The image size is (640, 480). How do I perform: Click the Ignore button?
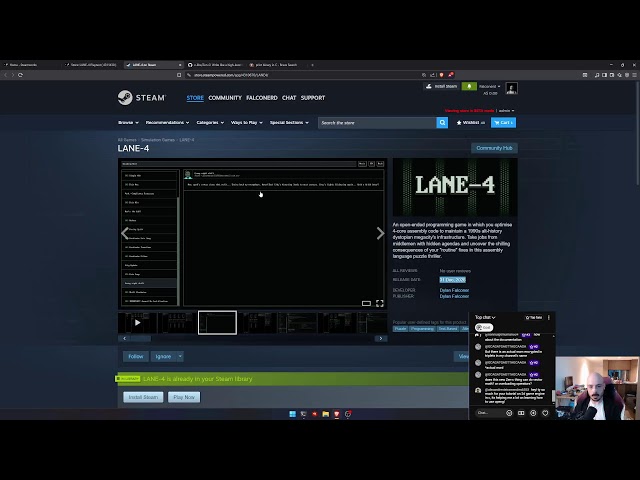pos(163,356)
